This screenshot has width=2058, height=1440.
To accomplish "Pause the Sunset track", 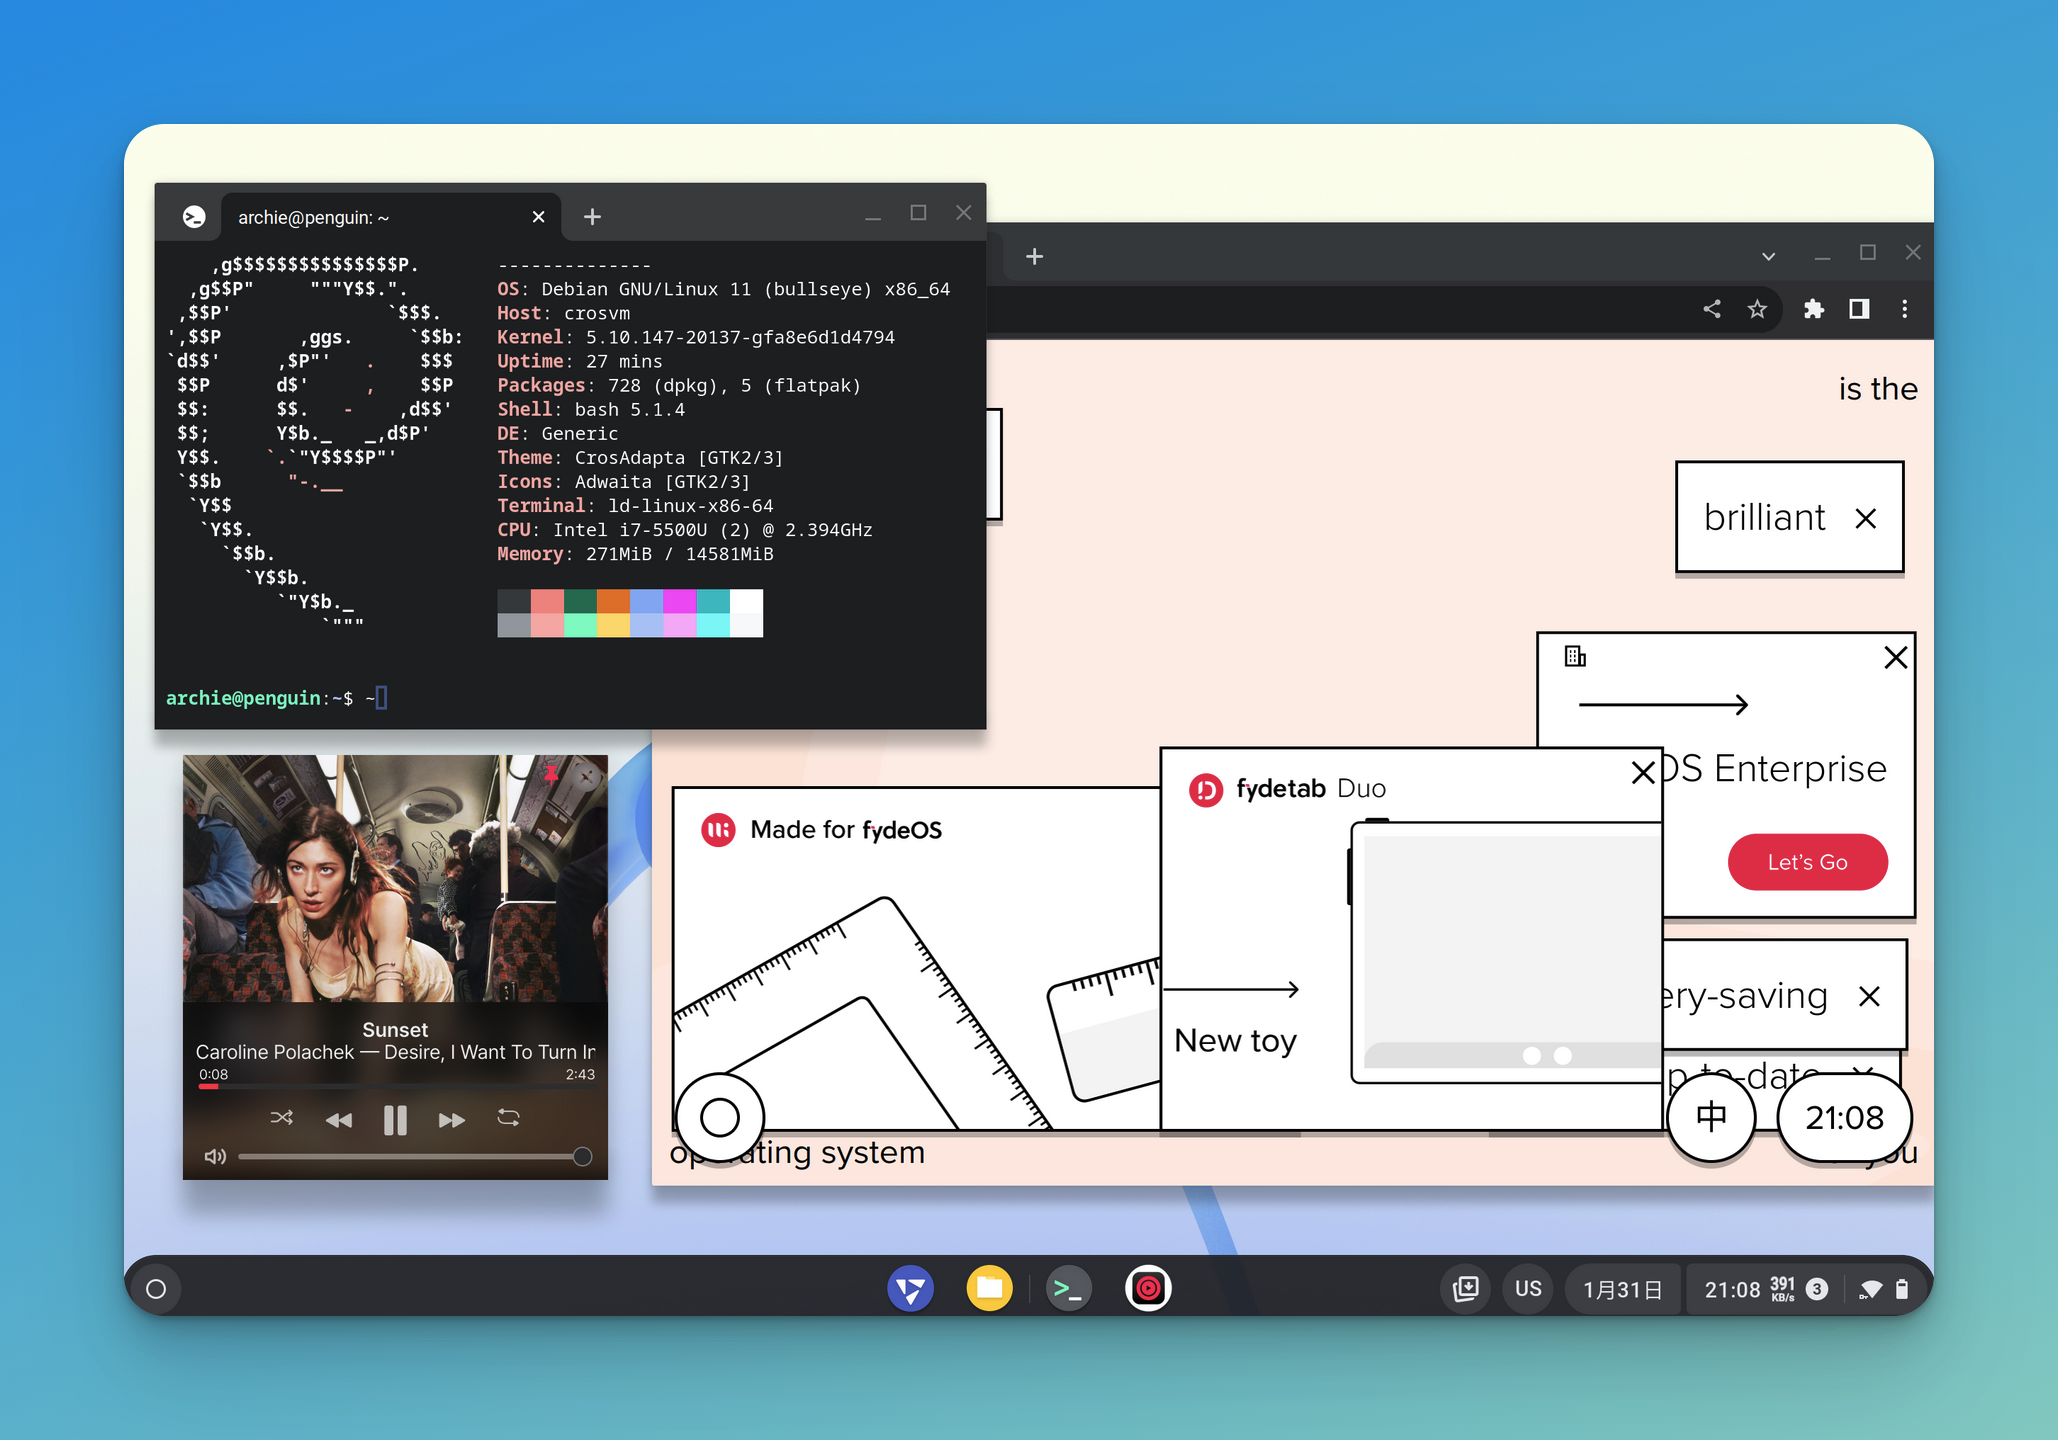I will point(395,1119).
